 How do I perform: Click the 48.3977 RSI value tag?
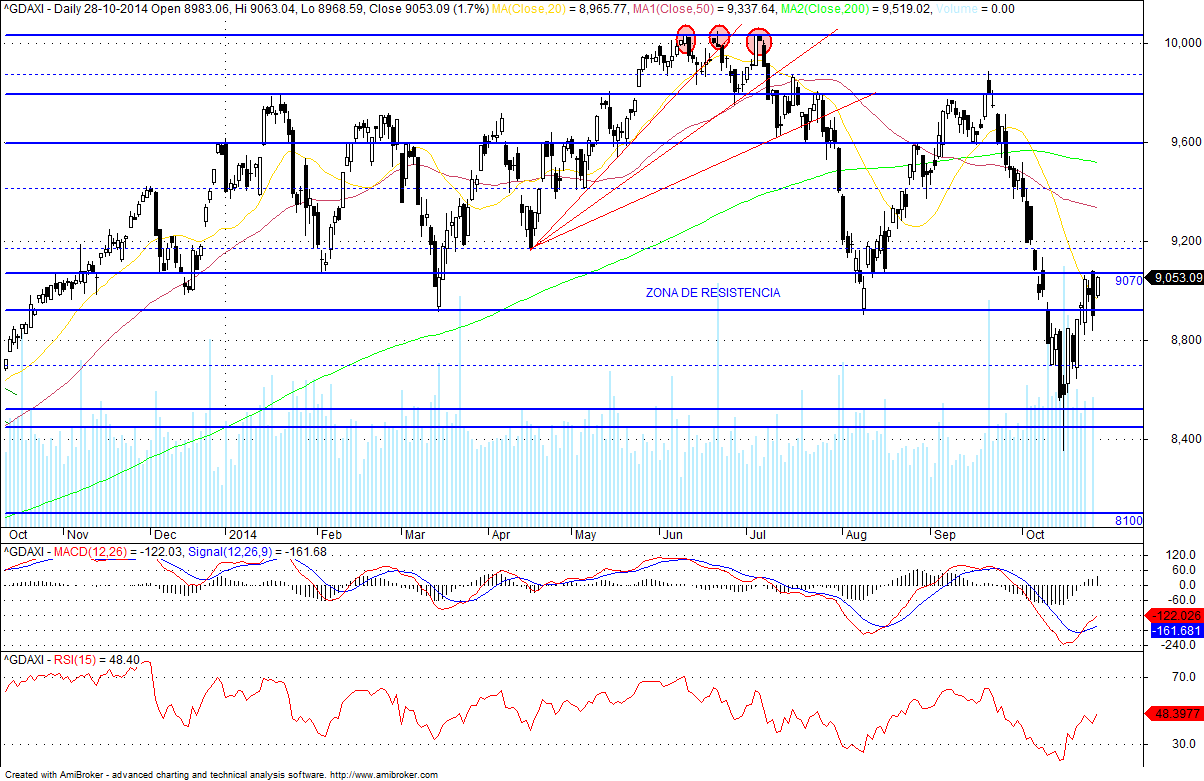pos(1174,715)
